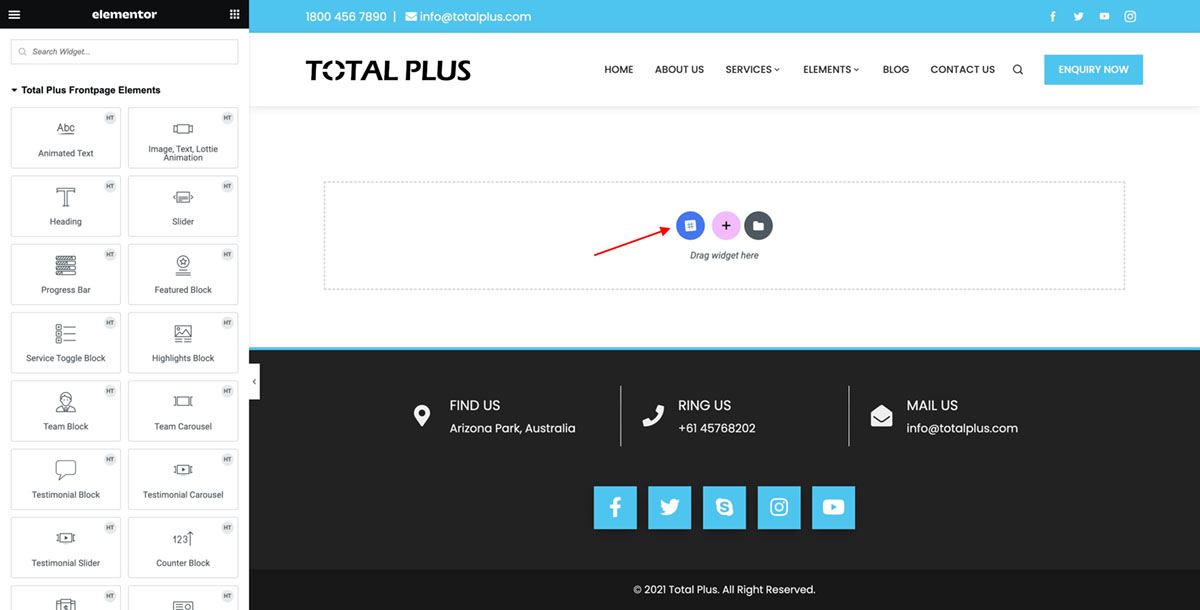The image size is (1200, 610).
Task: Select the Heading widget
Action: point(66,206)
